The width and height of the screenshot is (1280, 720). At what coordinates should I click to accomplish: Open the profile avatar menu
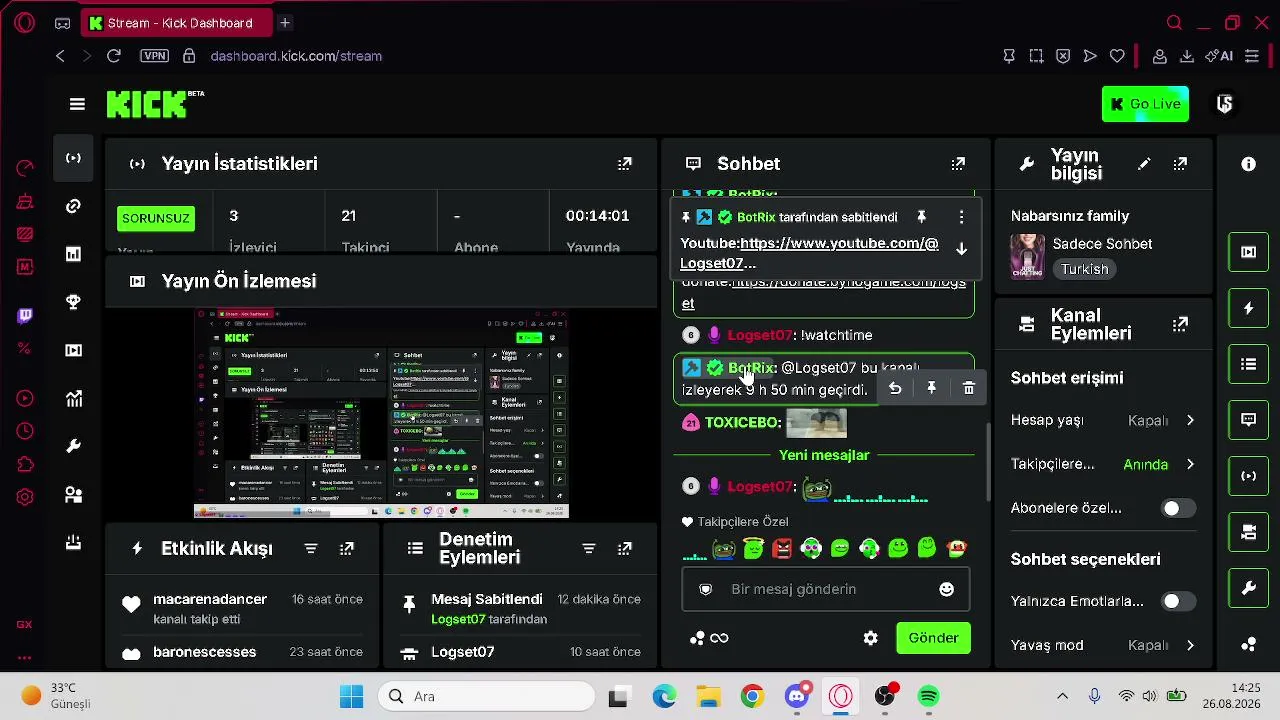coord(1224,104)
